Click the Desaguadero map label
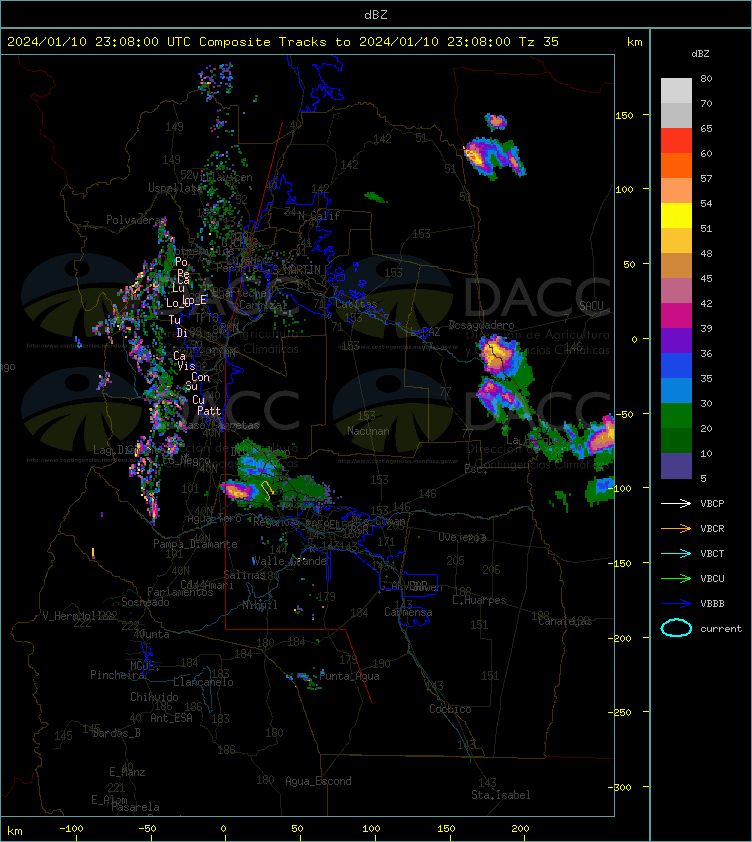The image size is (752, 842). 481,325
